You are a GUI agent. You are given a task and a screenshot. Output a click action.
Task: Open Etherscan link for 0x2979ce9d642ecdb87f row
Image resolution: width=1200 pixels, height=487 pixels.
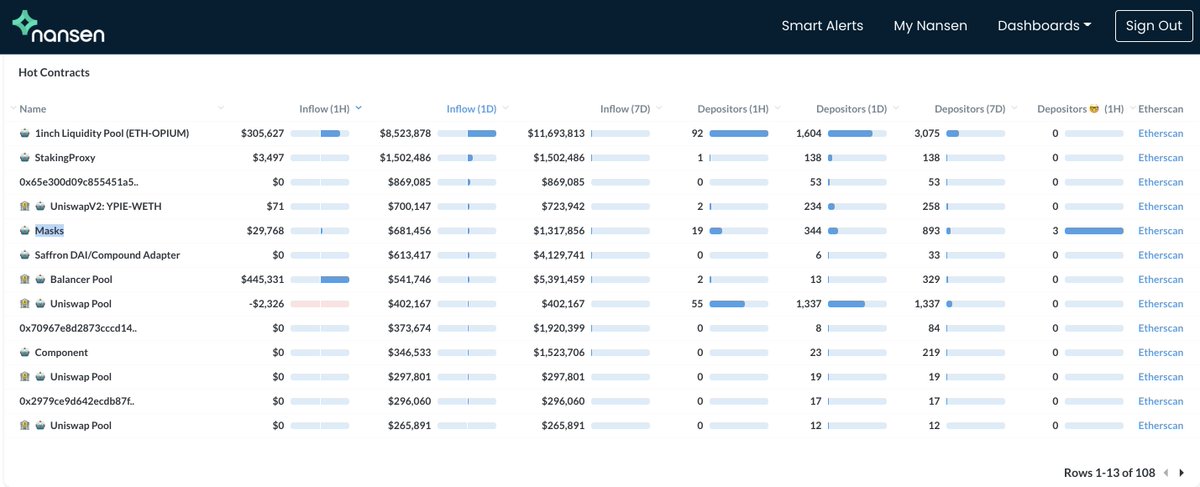coord(1161,401)
